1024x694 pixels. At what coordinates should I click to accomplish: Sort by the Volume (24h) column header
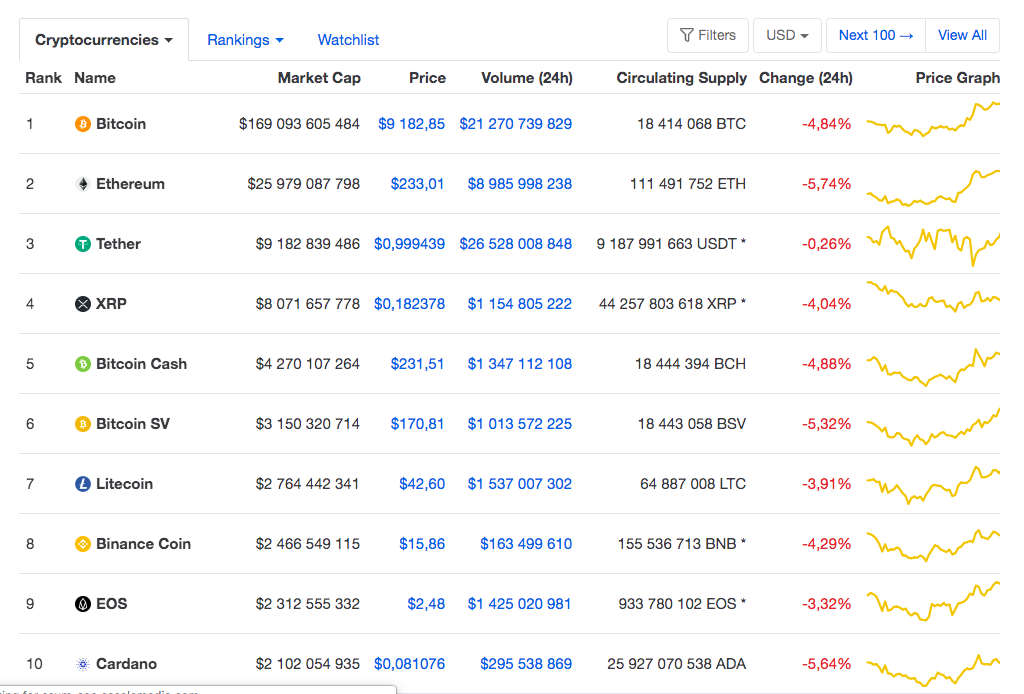[x=527, y=78]
